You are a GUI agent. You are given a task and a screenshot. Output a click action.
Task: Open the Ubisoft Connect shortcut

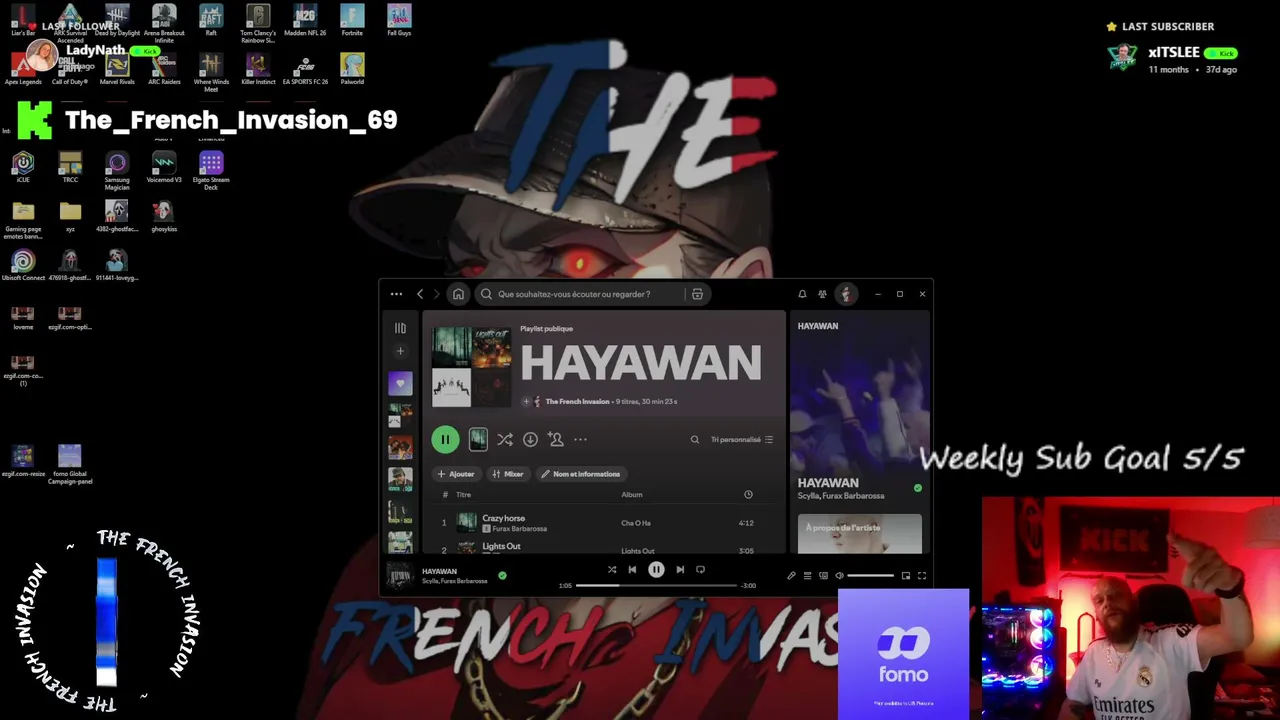tap(23, 265)
